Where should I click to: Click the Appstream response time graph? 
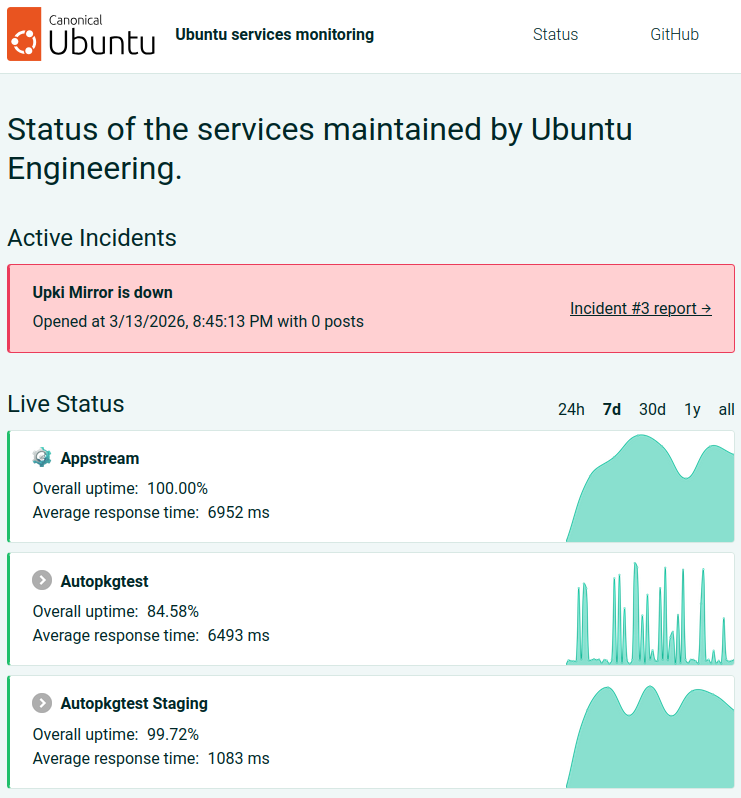coord(650,490)
